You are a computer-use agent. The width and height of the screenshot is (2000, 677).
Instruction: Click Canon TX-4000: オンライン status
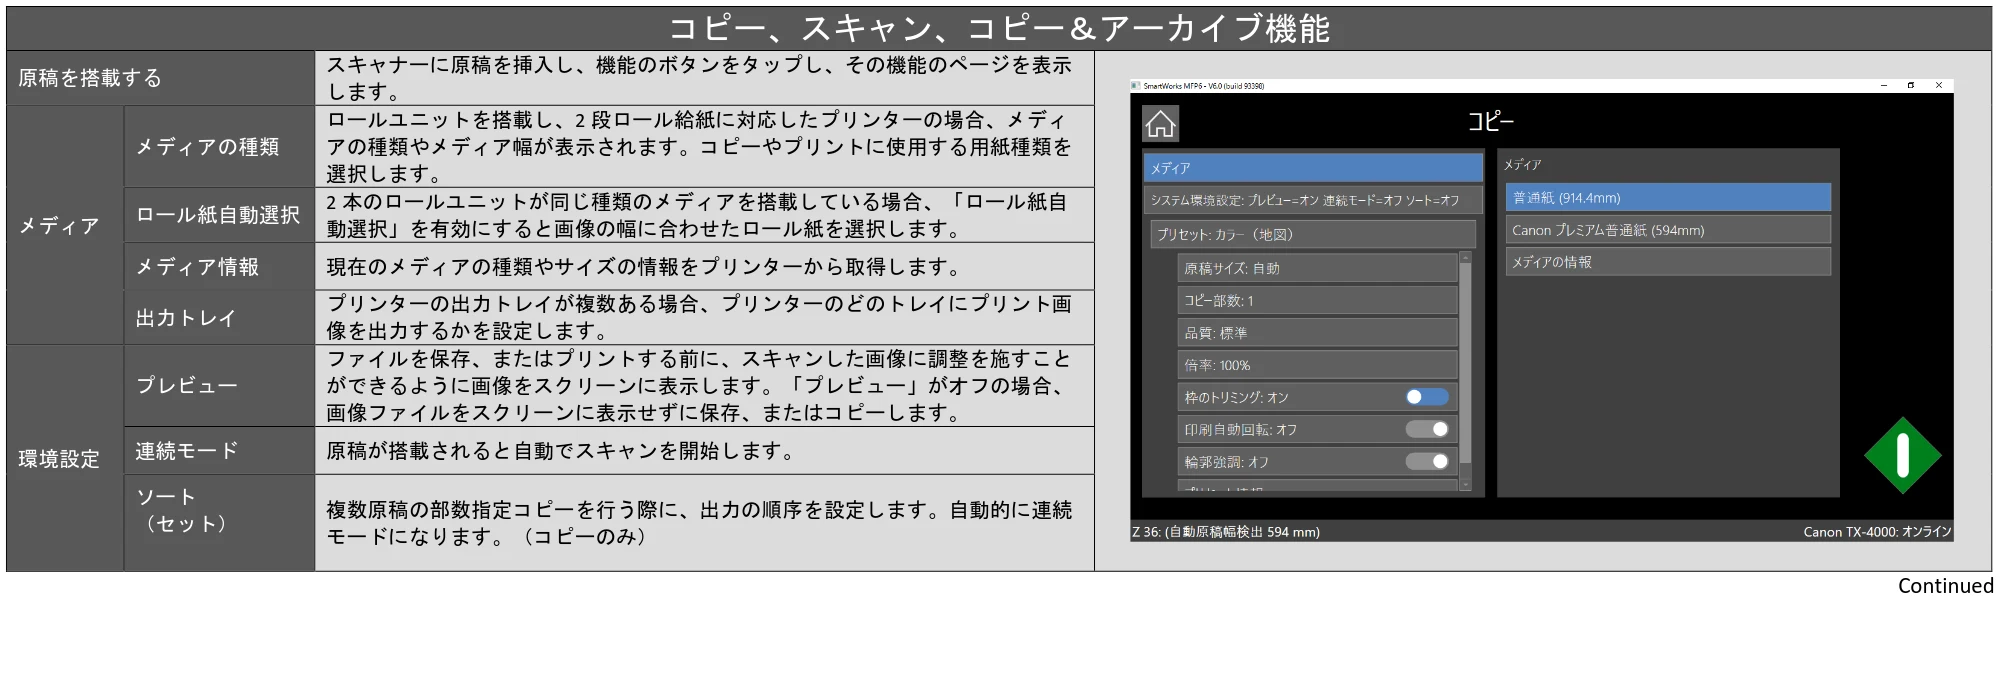pyautogui.click(x=1877, y=532)
